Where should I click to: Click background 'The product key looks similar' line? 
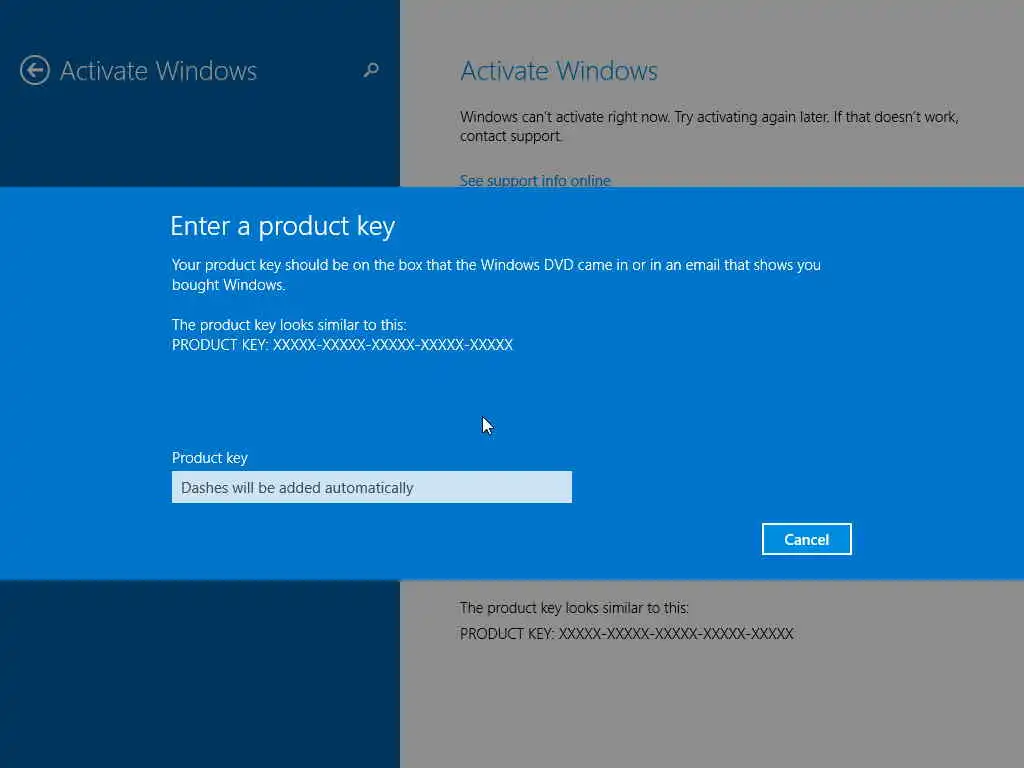(x=574, y=608)
